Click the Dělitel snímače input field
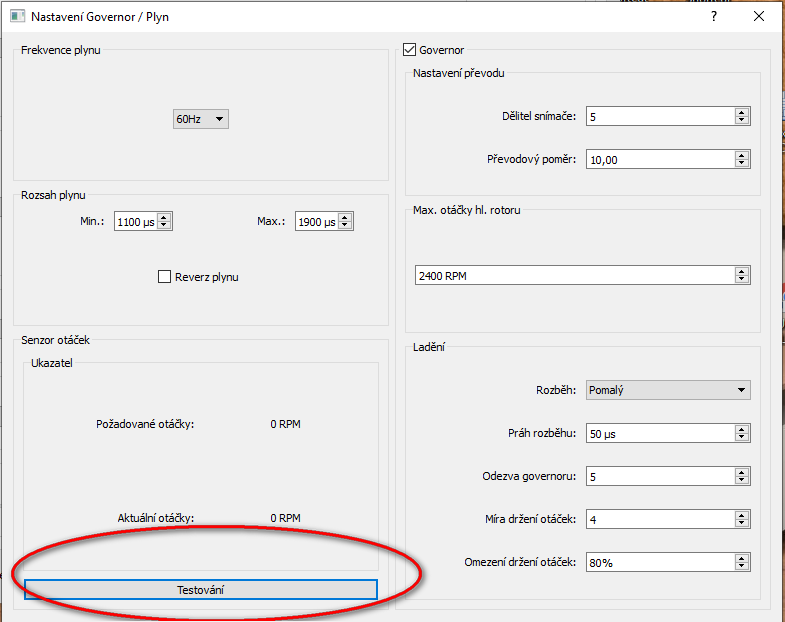Viewport: 785px width, 622px height. [x=659, y=116]
